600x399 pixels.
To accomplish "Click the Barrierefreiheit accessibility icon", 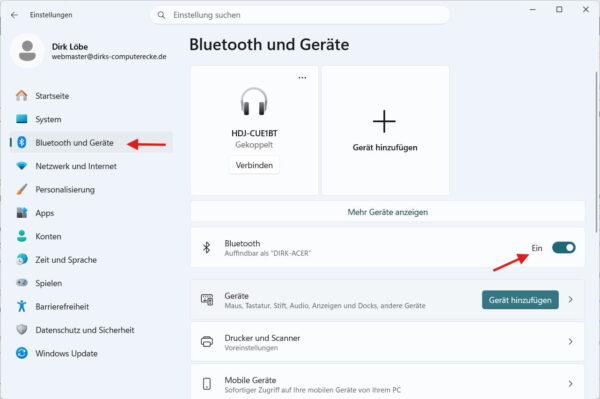I will pos(22,306).
